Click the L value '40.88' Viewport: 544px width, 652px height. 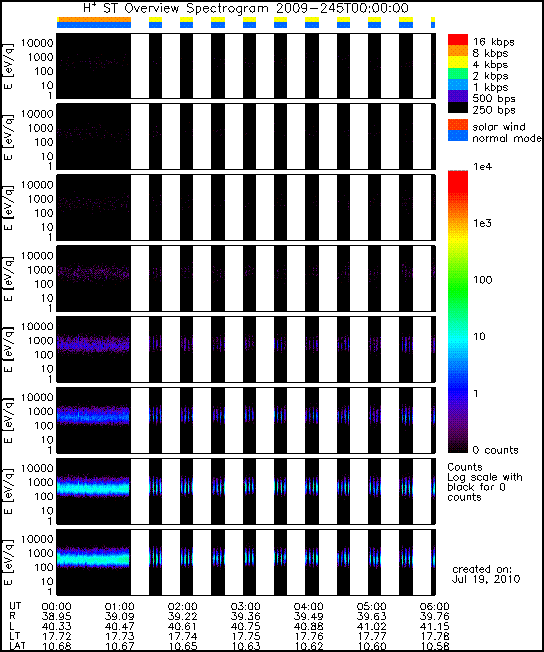(308, 626)
